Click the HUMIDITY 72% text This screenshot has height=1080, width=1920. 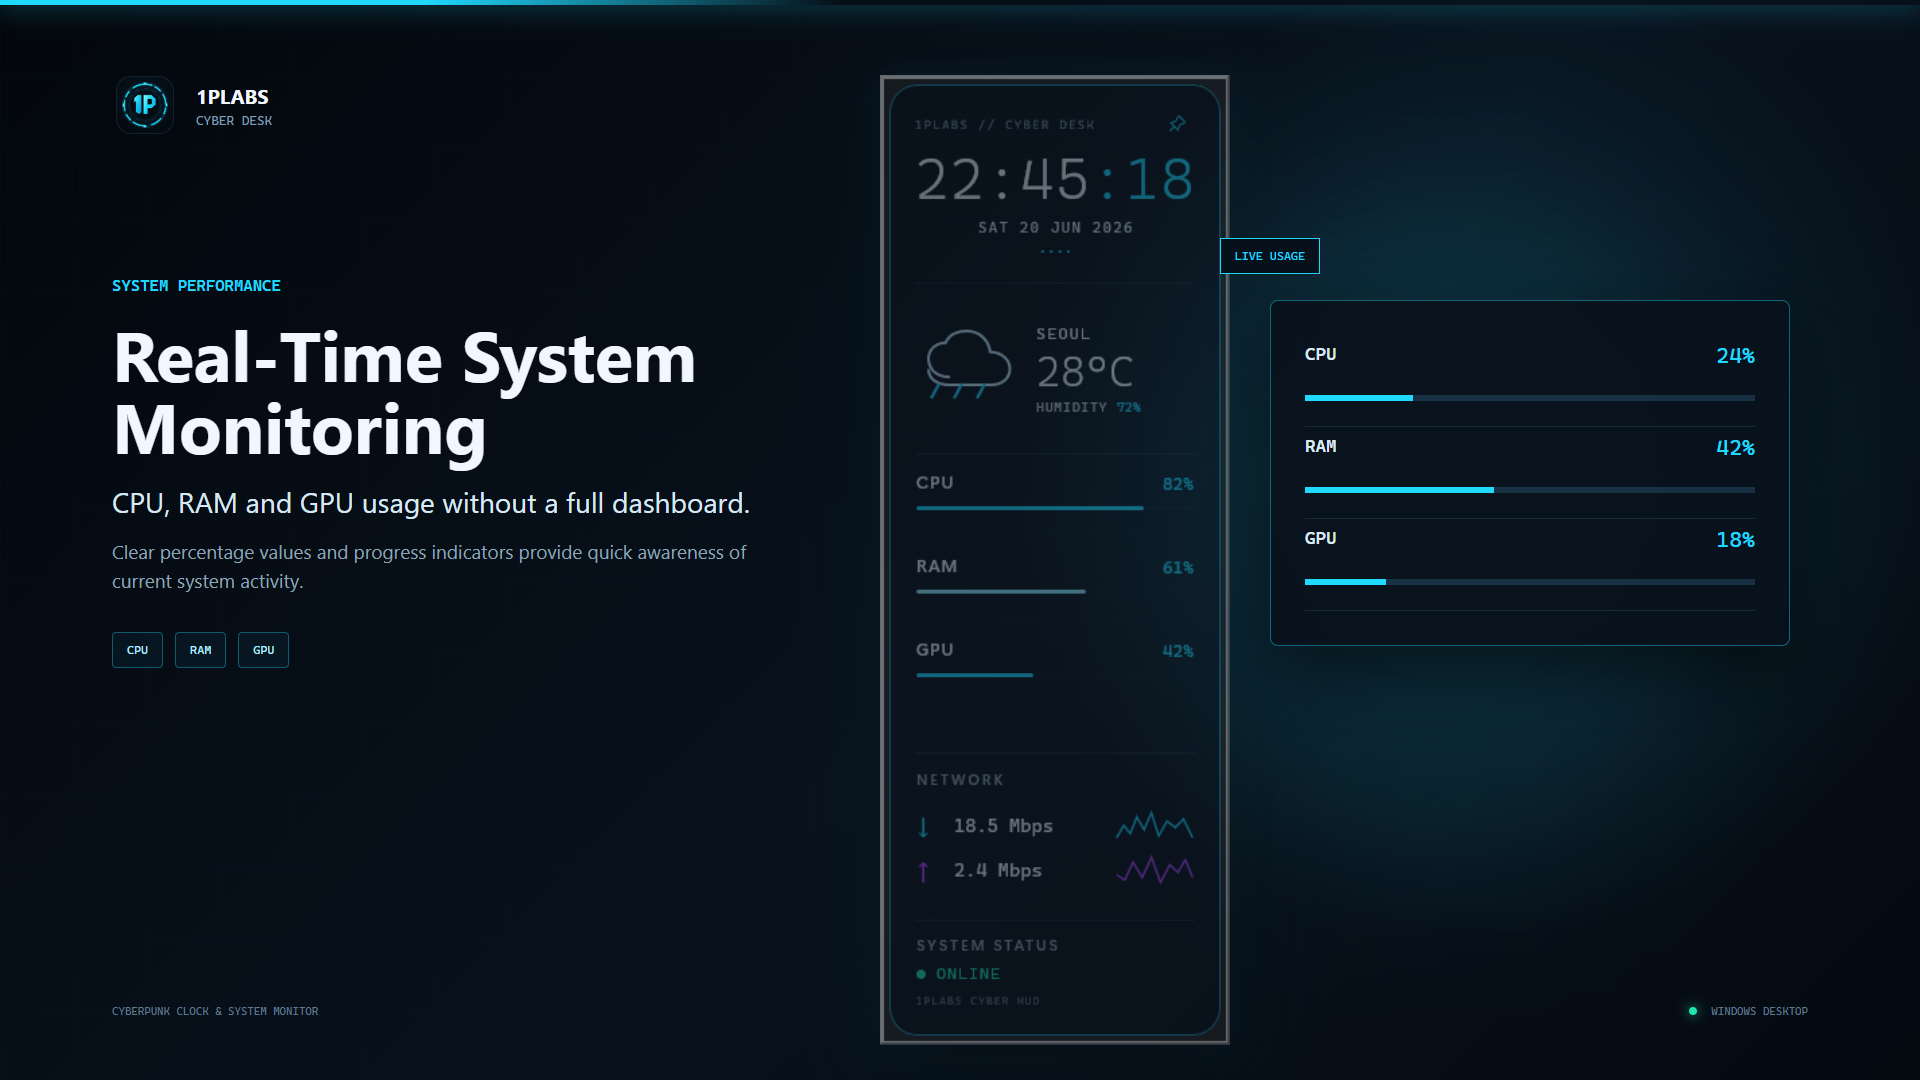click(x=1088, y=407)
